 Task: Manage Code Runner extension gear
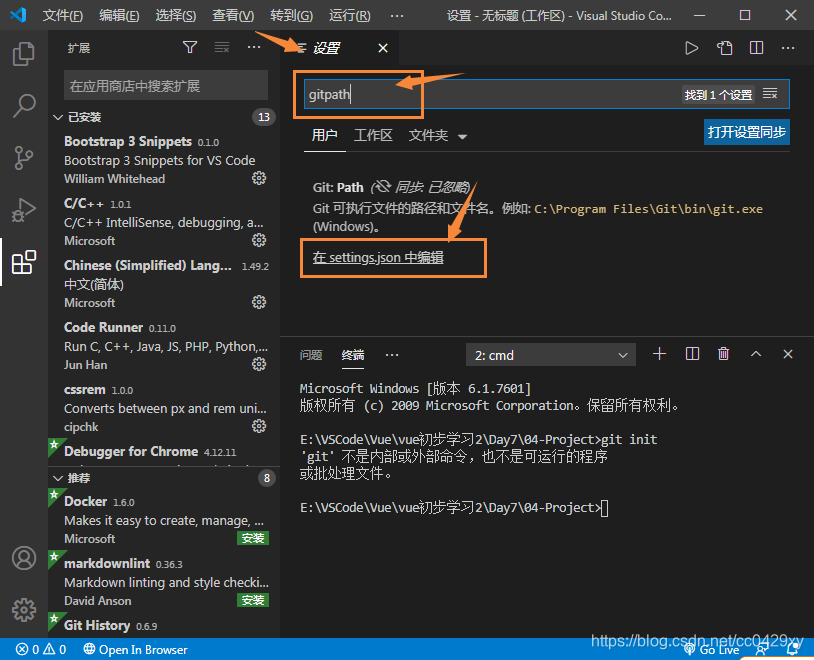click(259, 364)
